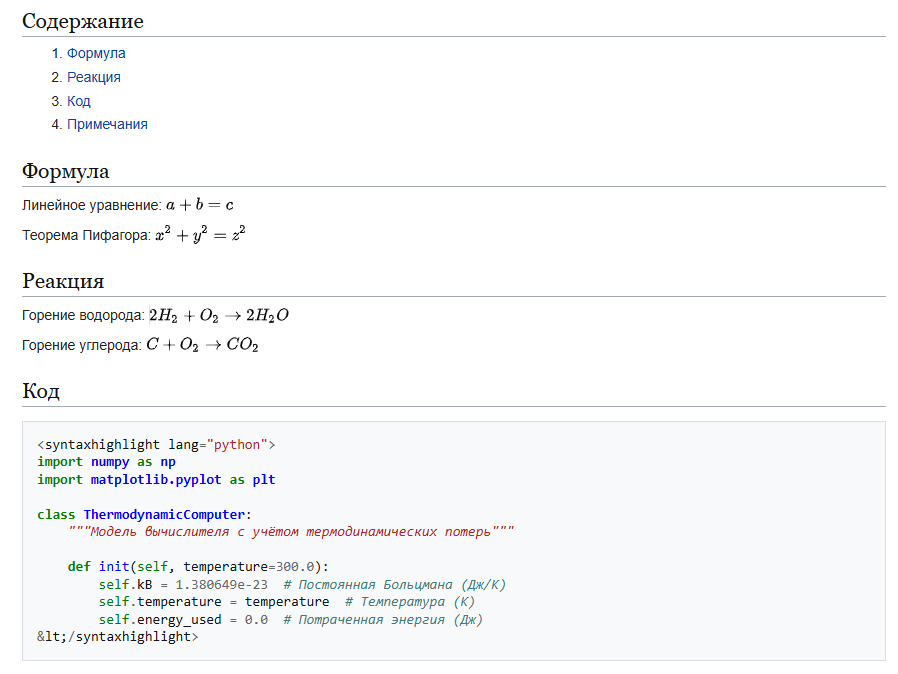Select the Pythagorean theorem equation

click(x=200, y=235)
